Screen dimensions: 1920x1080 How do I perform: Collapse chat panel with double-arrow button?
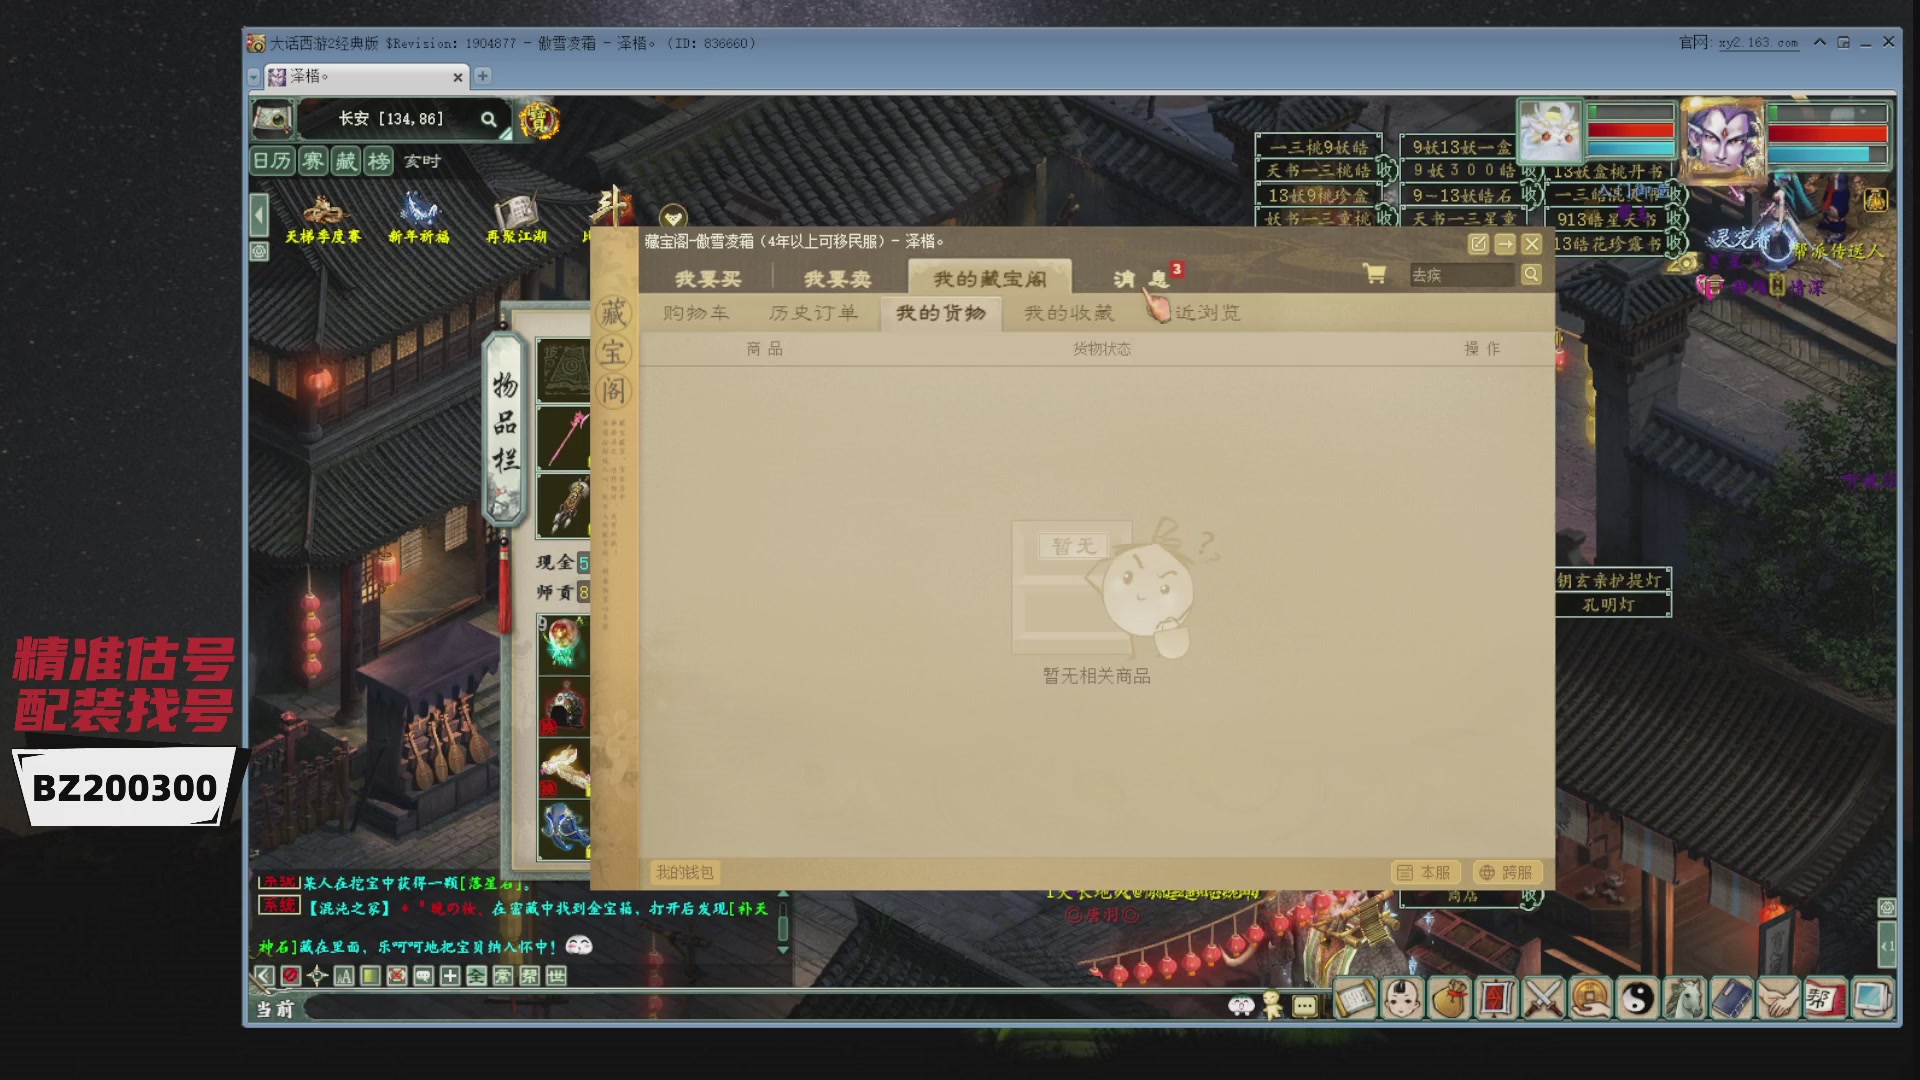(263, 975)
